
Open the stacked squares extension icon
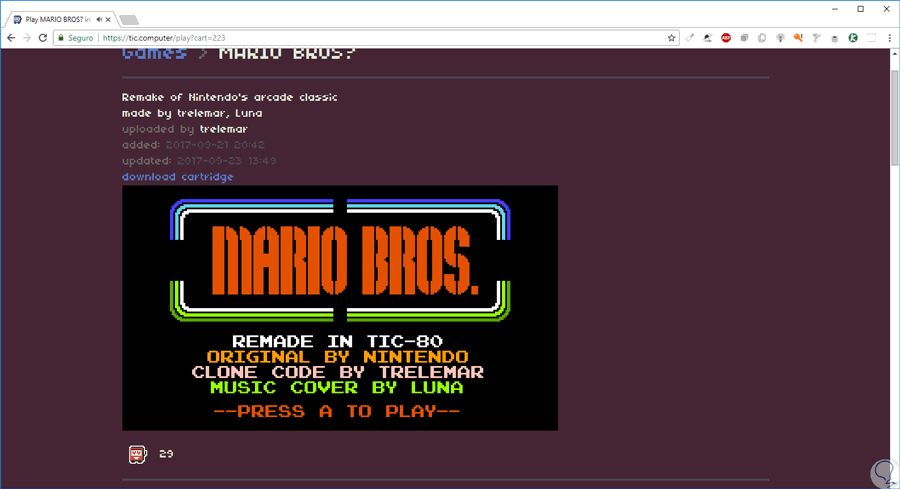click(744, 38)
